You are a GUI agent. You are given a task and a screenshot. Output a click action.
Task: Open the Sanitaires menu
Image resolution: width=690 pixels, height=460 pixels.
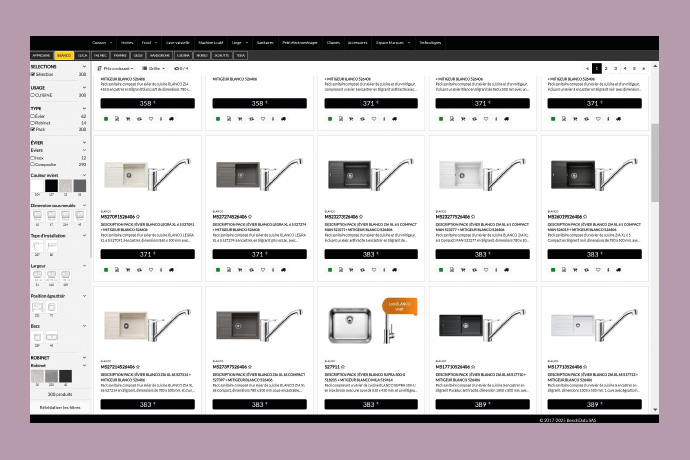tap(265, 43)
